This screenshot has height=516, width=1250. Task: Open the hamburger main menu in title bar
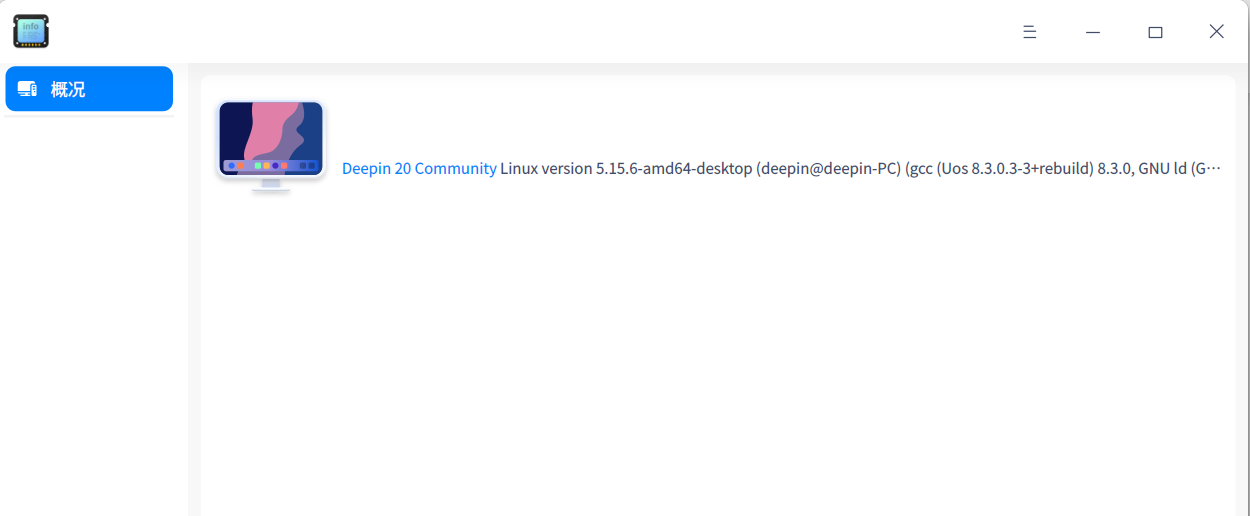(1030, 32)
